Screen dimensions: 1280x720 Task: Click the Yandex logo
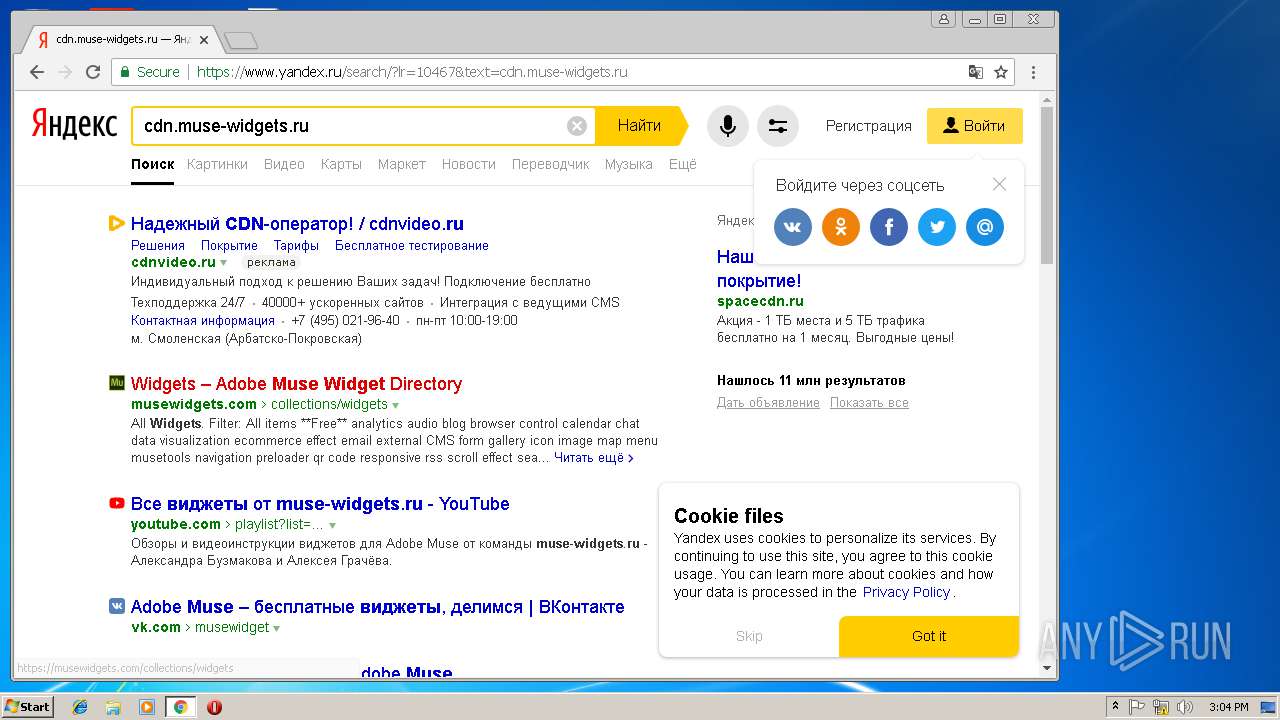[74, 125]
